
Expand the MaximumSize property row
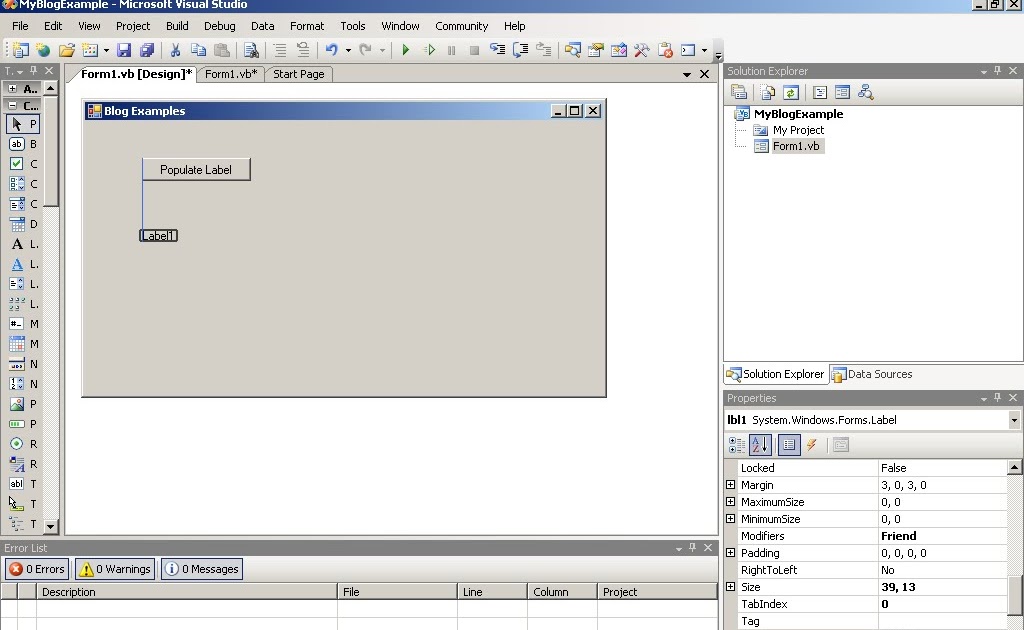pos(731,502)
